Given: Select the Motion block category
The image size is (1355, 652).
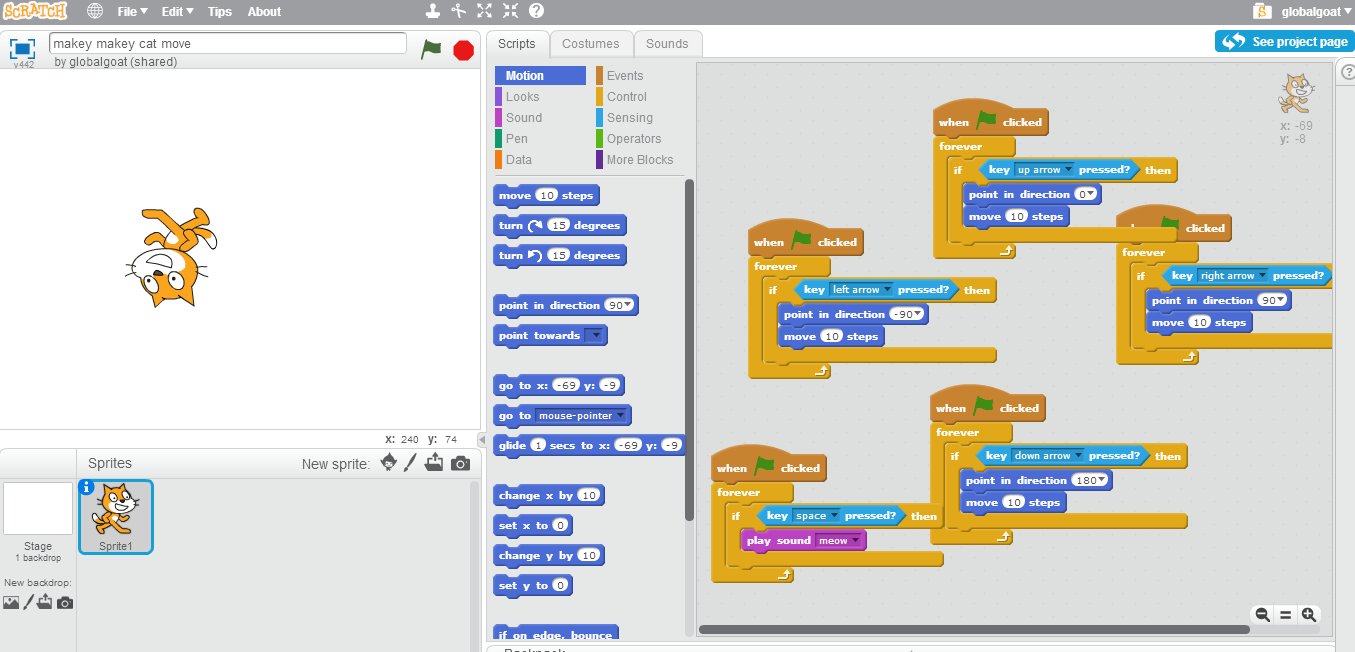Looking at the screenshot, I should coord(540,76).
